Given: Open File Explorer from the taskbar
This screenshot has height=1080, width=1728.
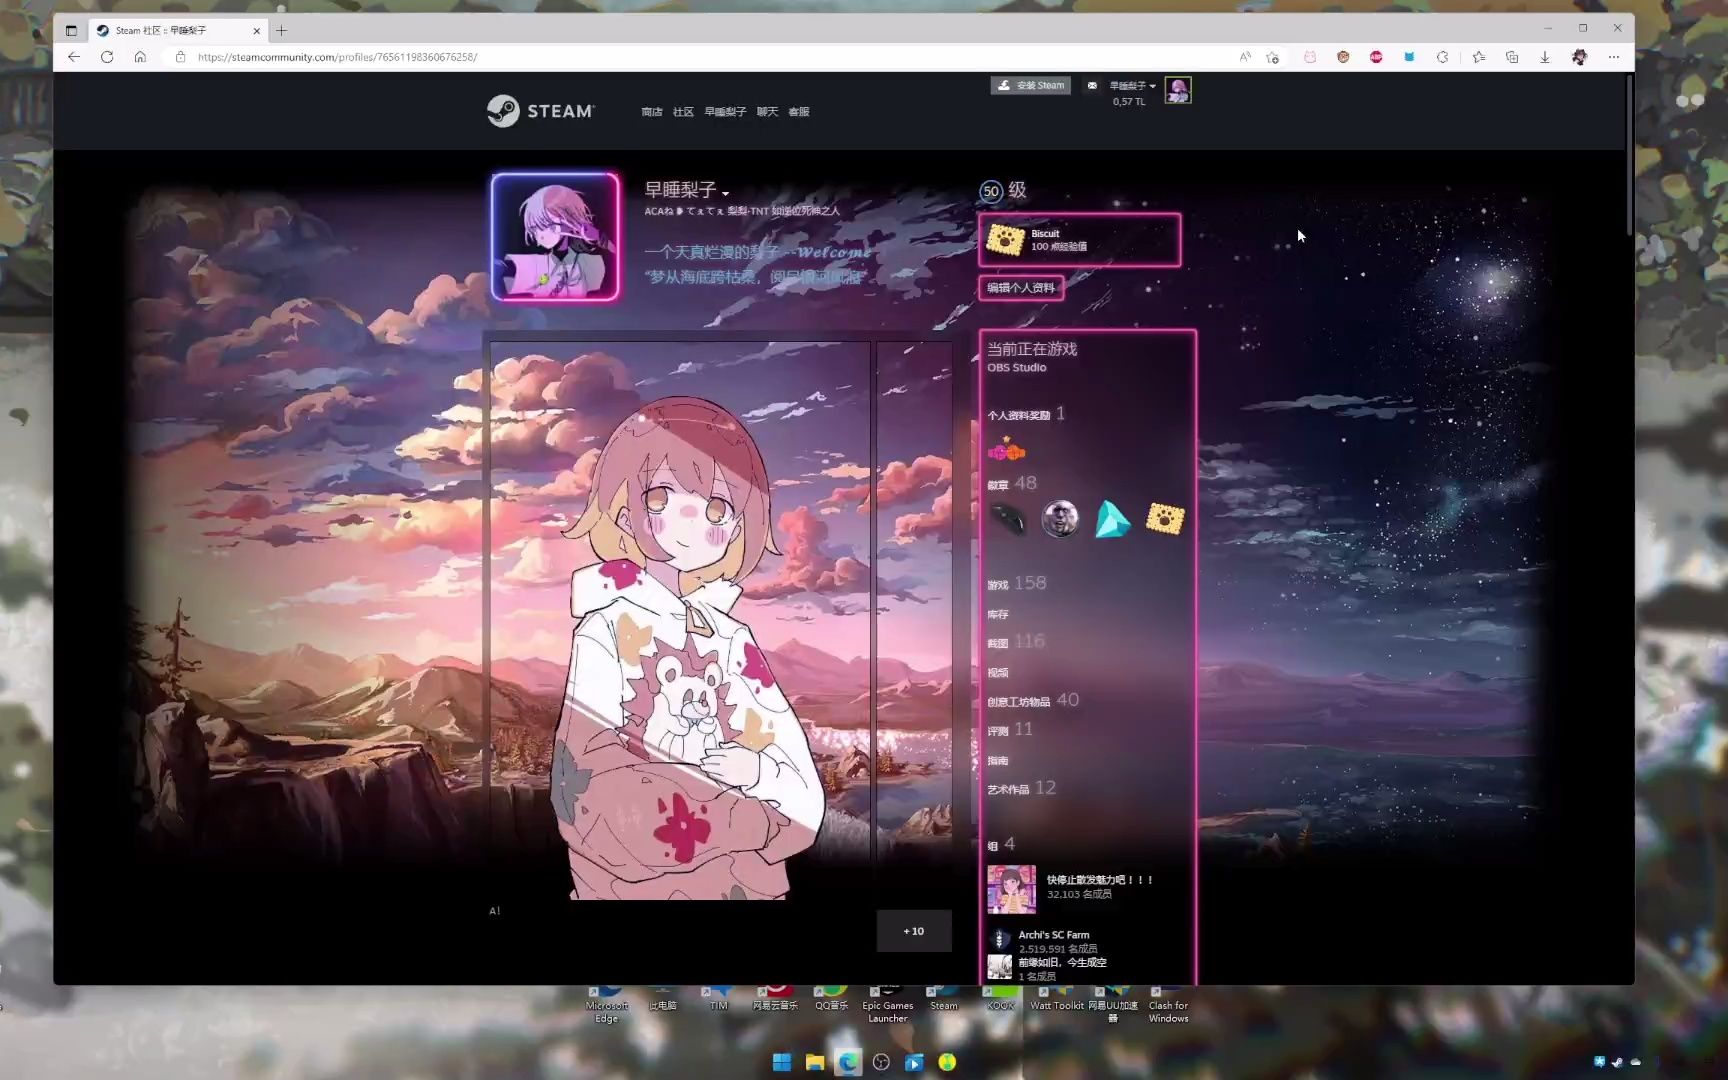Looking at the screenshot, I should [815, 1062].
